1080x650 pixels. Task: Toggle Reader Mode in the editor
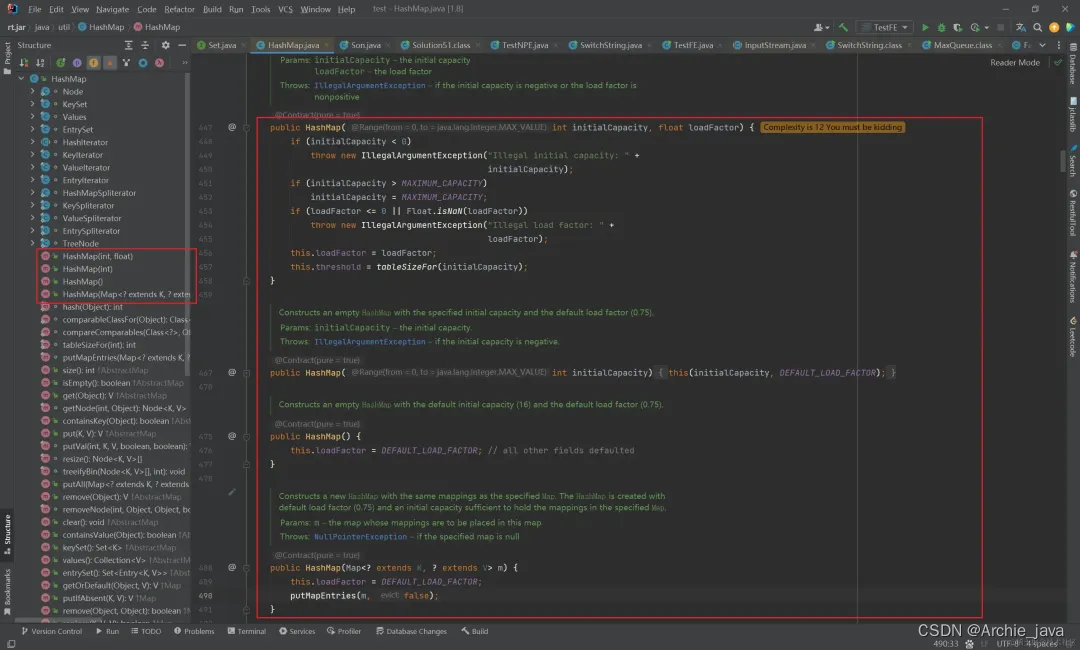coord(1015,63)
